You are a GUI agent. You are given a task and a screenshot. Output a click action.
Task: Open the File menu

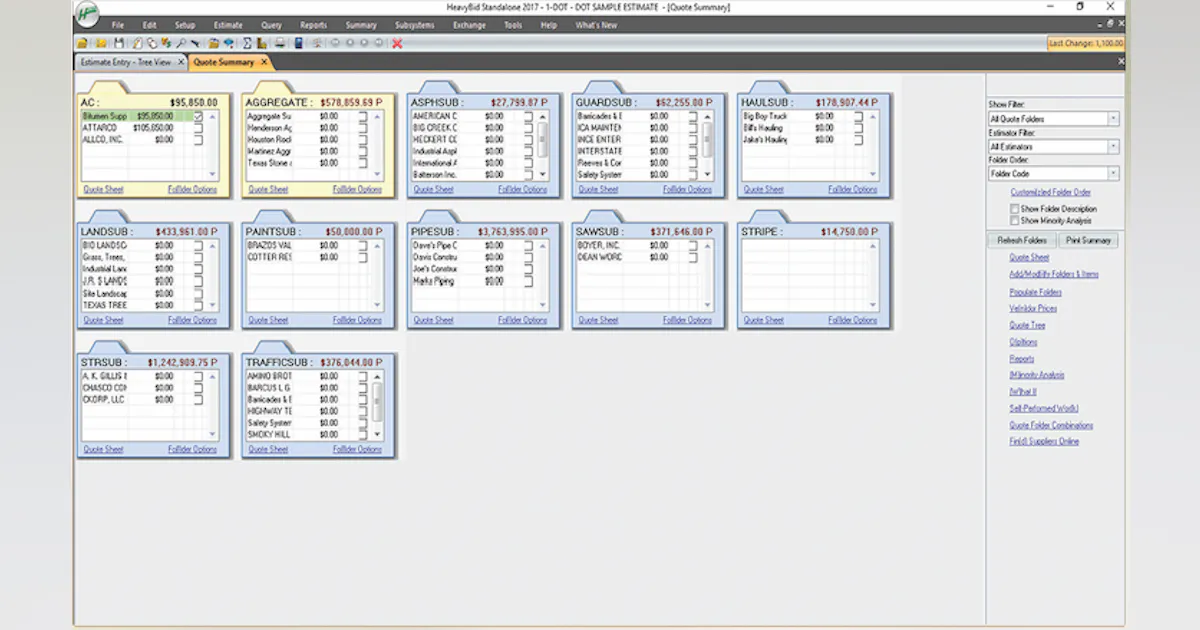pyautogui.click(x=118, y=25)
